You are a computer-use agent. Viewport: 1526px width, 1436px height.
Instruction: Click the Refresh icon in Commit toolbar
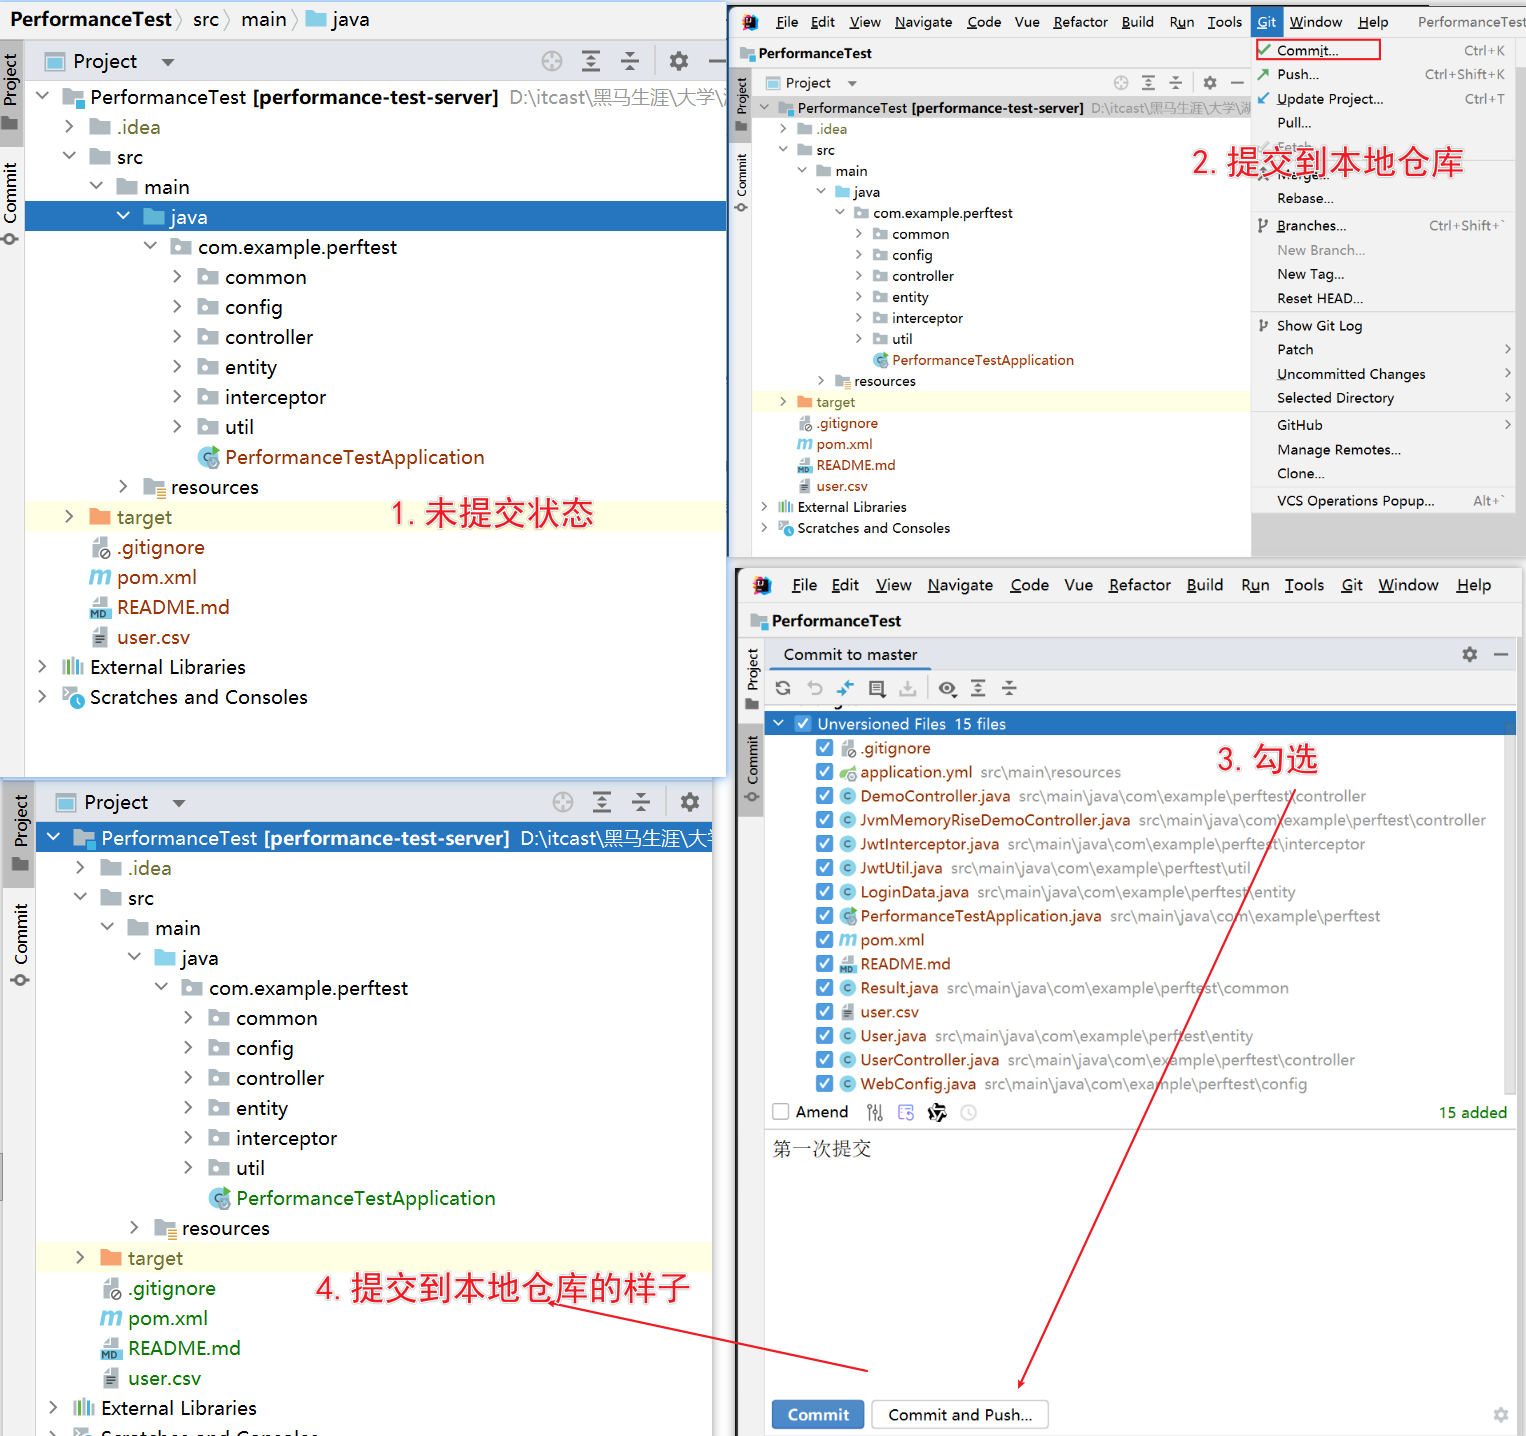coord(783,688)
